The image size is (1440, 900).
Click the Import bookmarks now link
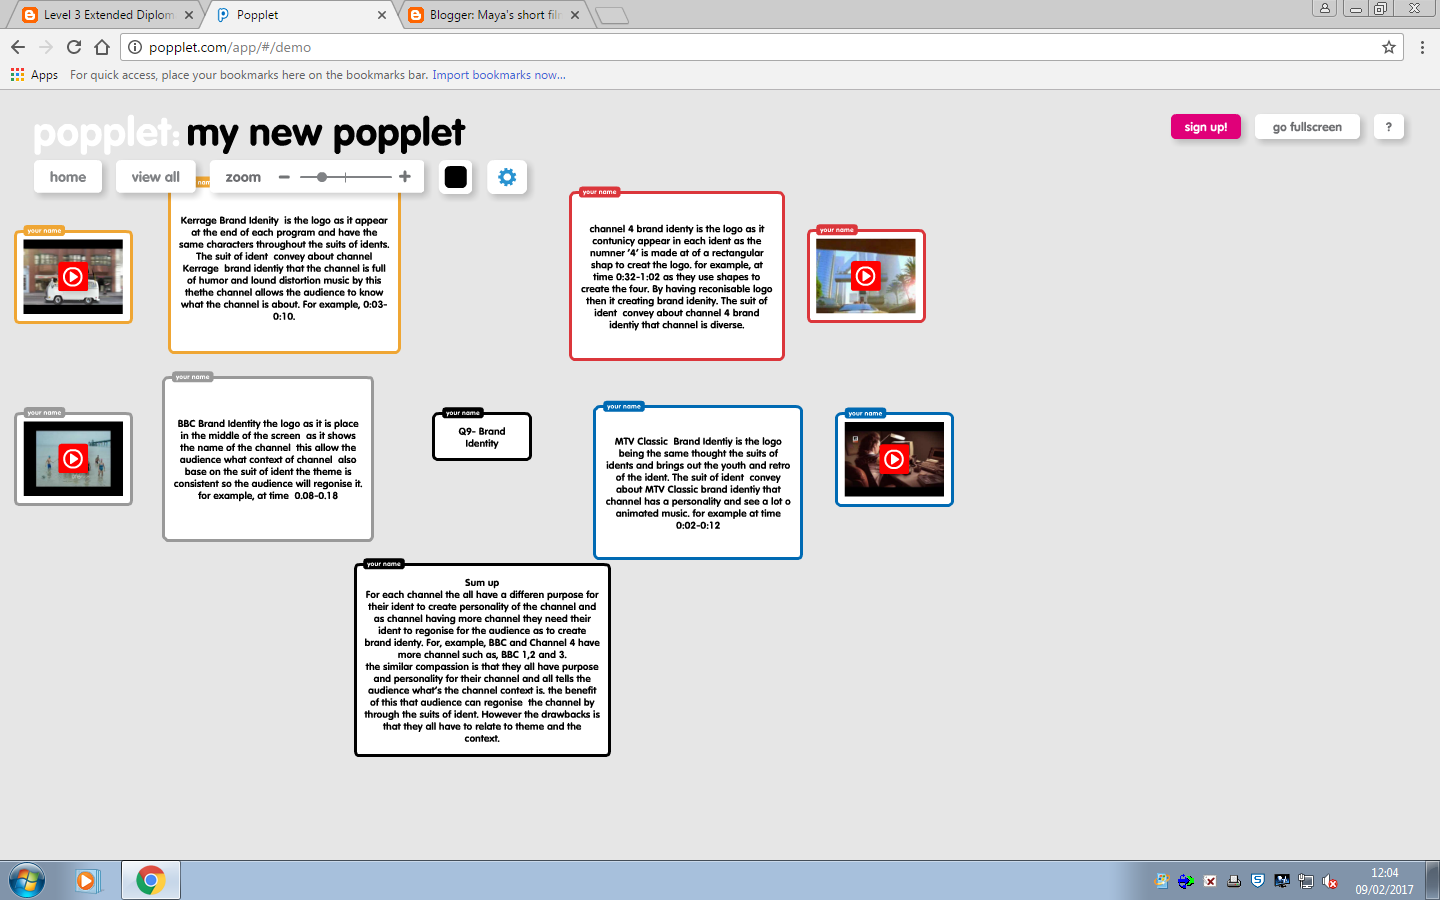tap(499, 75)
